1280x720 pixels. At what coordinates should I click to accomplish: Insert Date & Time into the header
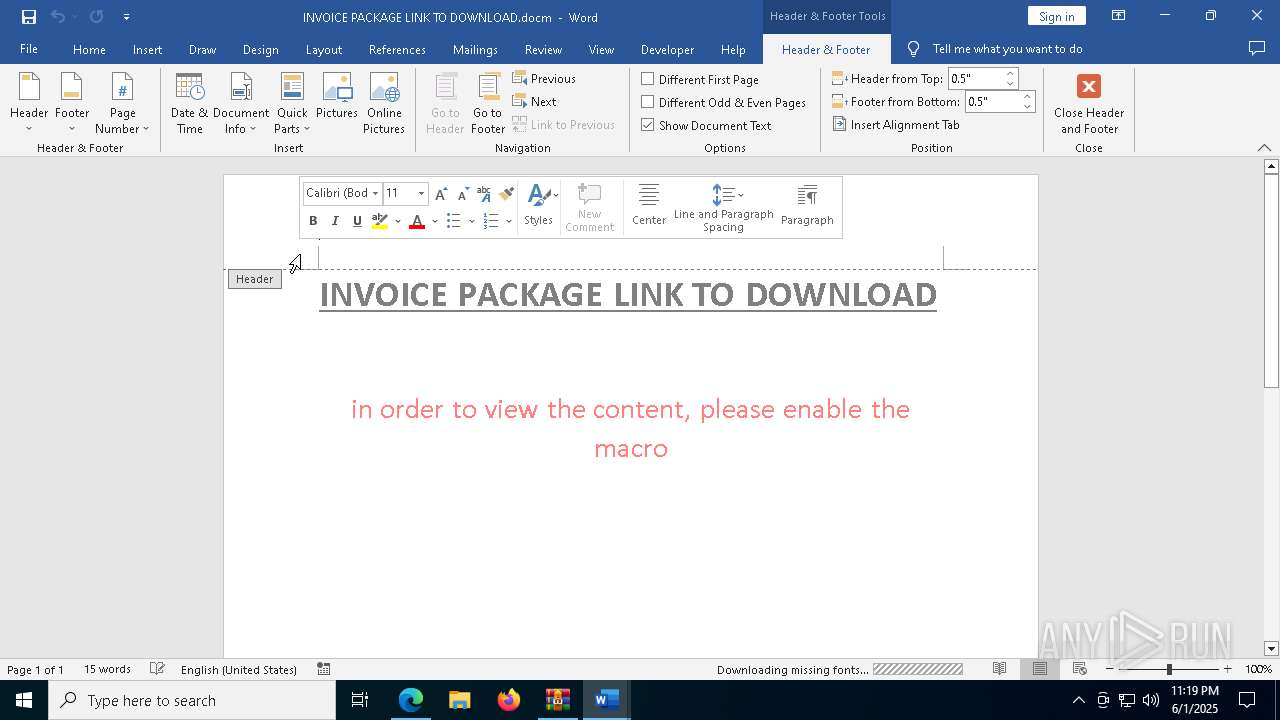pyautogui.click(x=190, y=103)
